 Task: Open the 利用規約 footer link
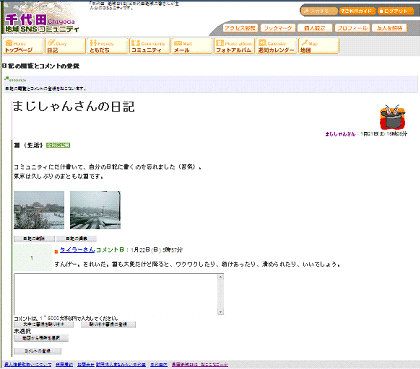(64, 365)
